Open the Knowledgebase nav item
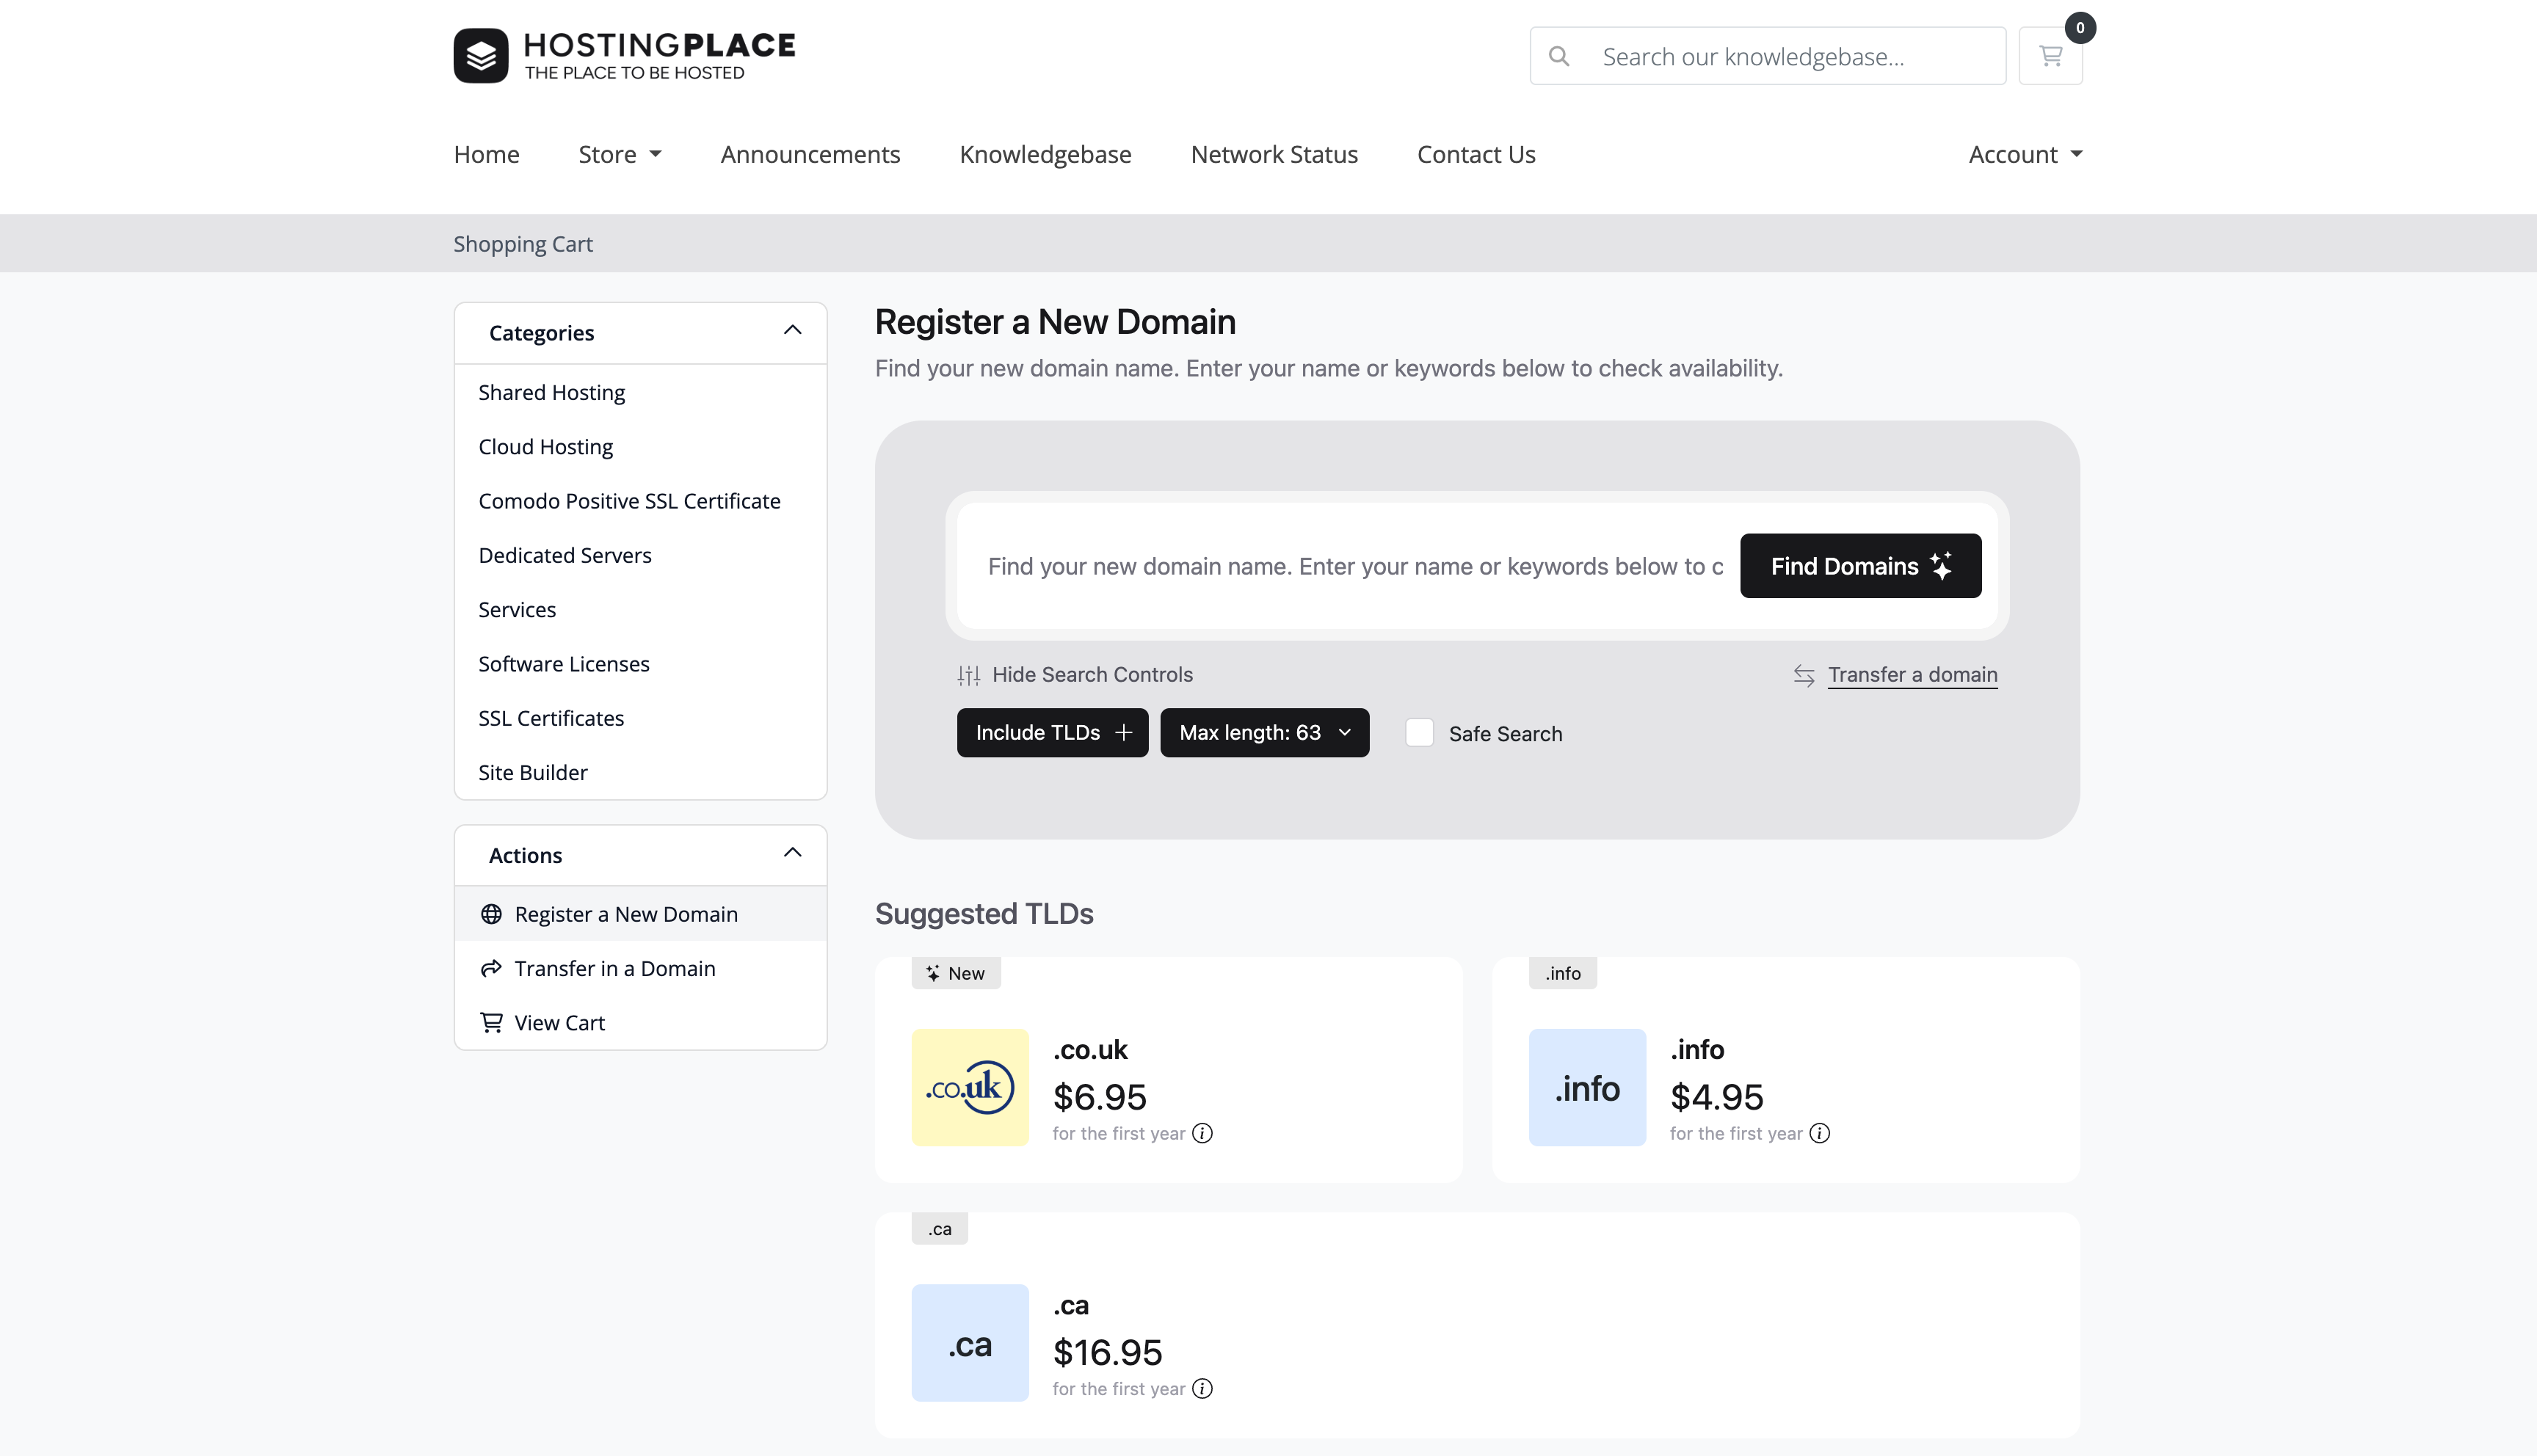This screenshot has height=1456, width=2537. pos(1045,154)
